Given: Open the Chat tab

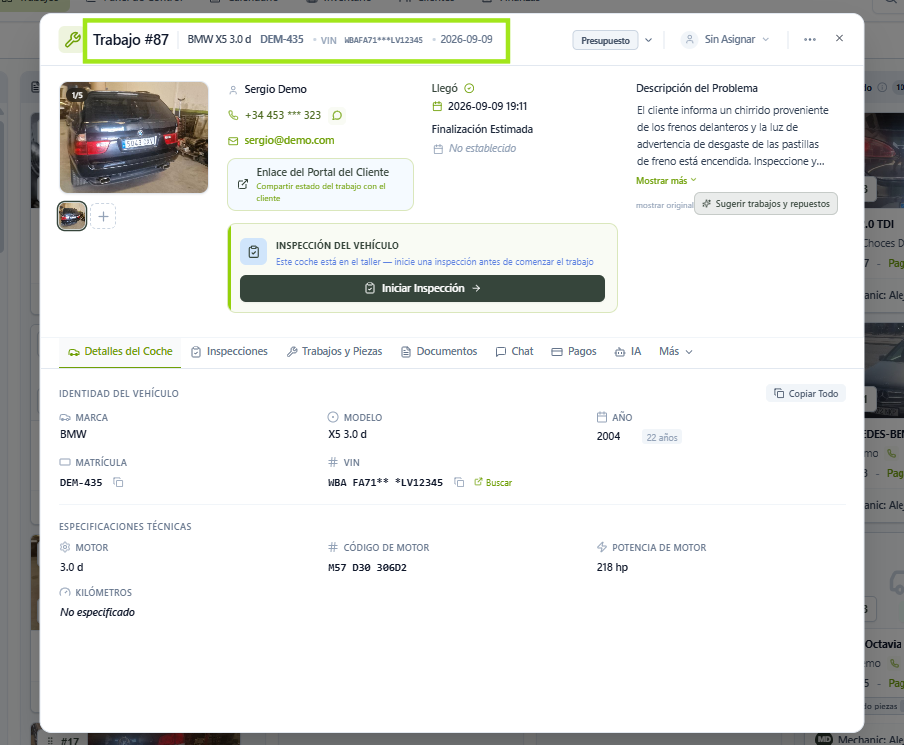Looking at the screenshot, I should [x=514, y=351].
